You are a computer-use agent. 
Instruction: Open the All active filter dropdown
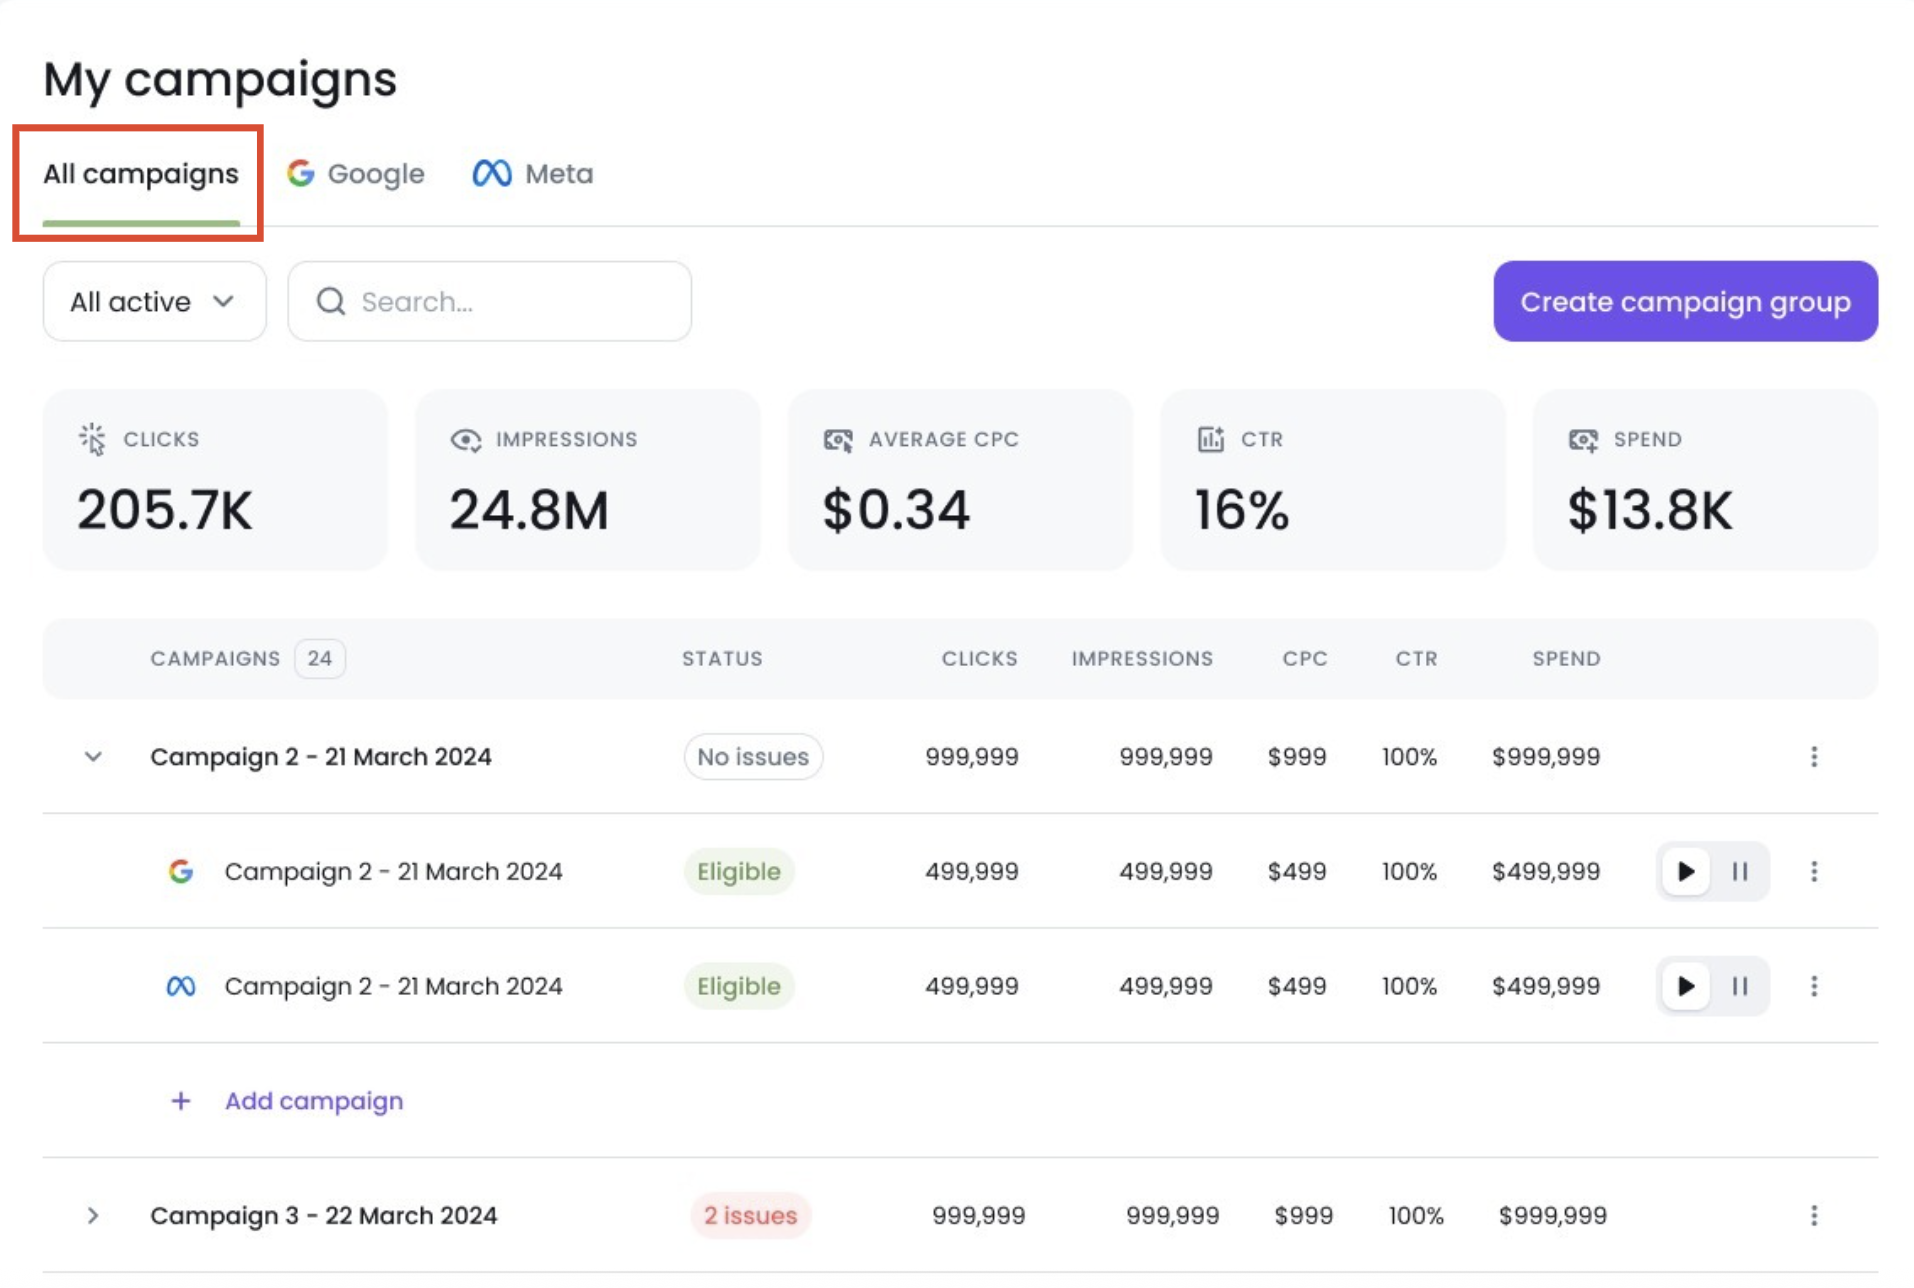[x=153, y=301]
